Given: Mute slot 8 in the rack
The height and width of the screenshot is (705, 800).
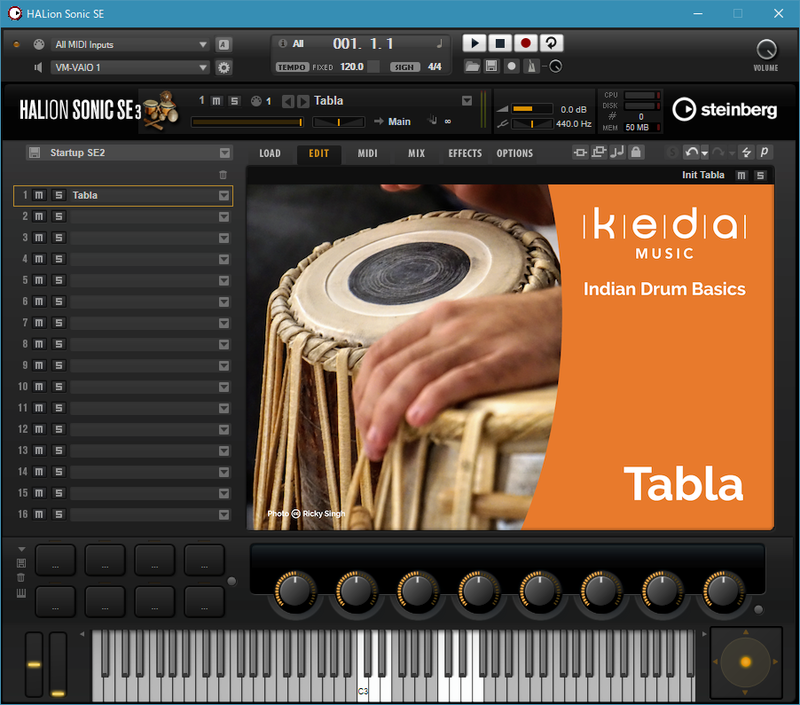Looking at the screenshot, I should click(39, 344).
